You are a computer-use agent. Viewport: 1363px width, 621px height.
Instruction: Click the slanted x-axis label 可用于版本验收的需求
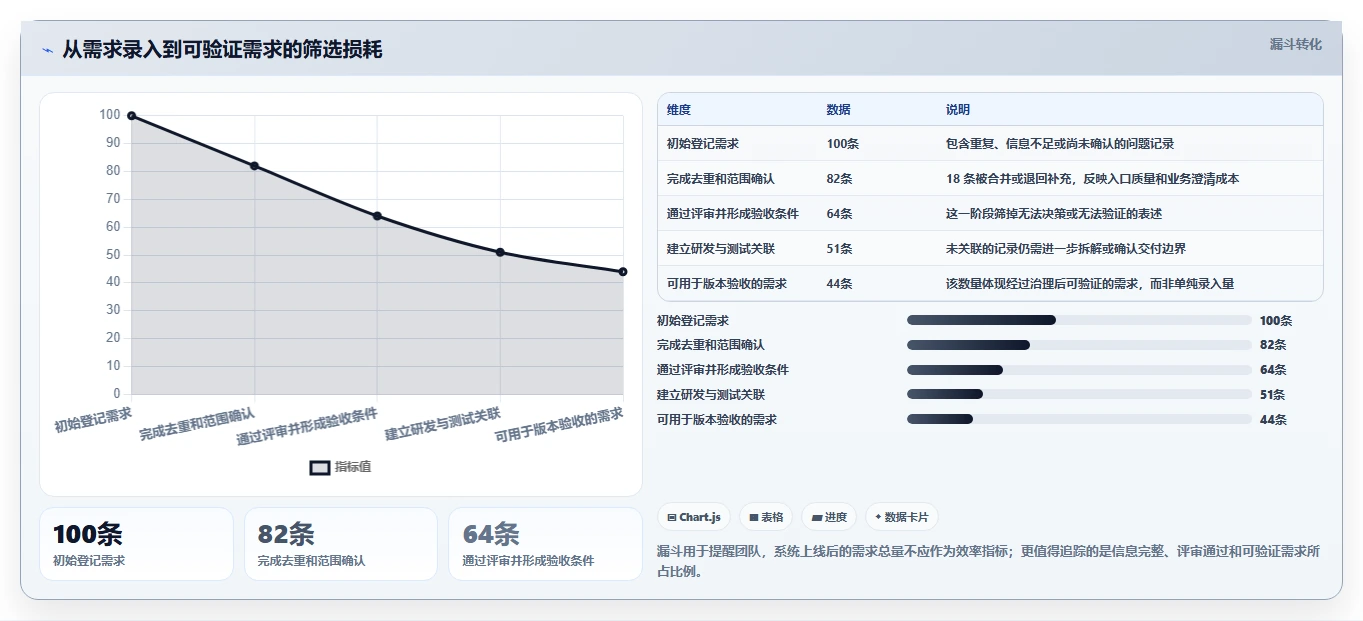click(x=559, y=425)
